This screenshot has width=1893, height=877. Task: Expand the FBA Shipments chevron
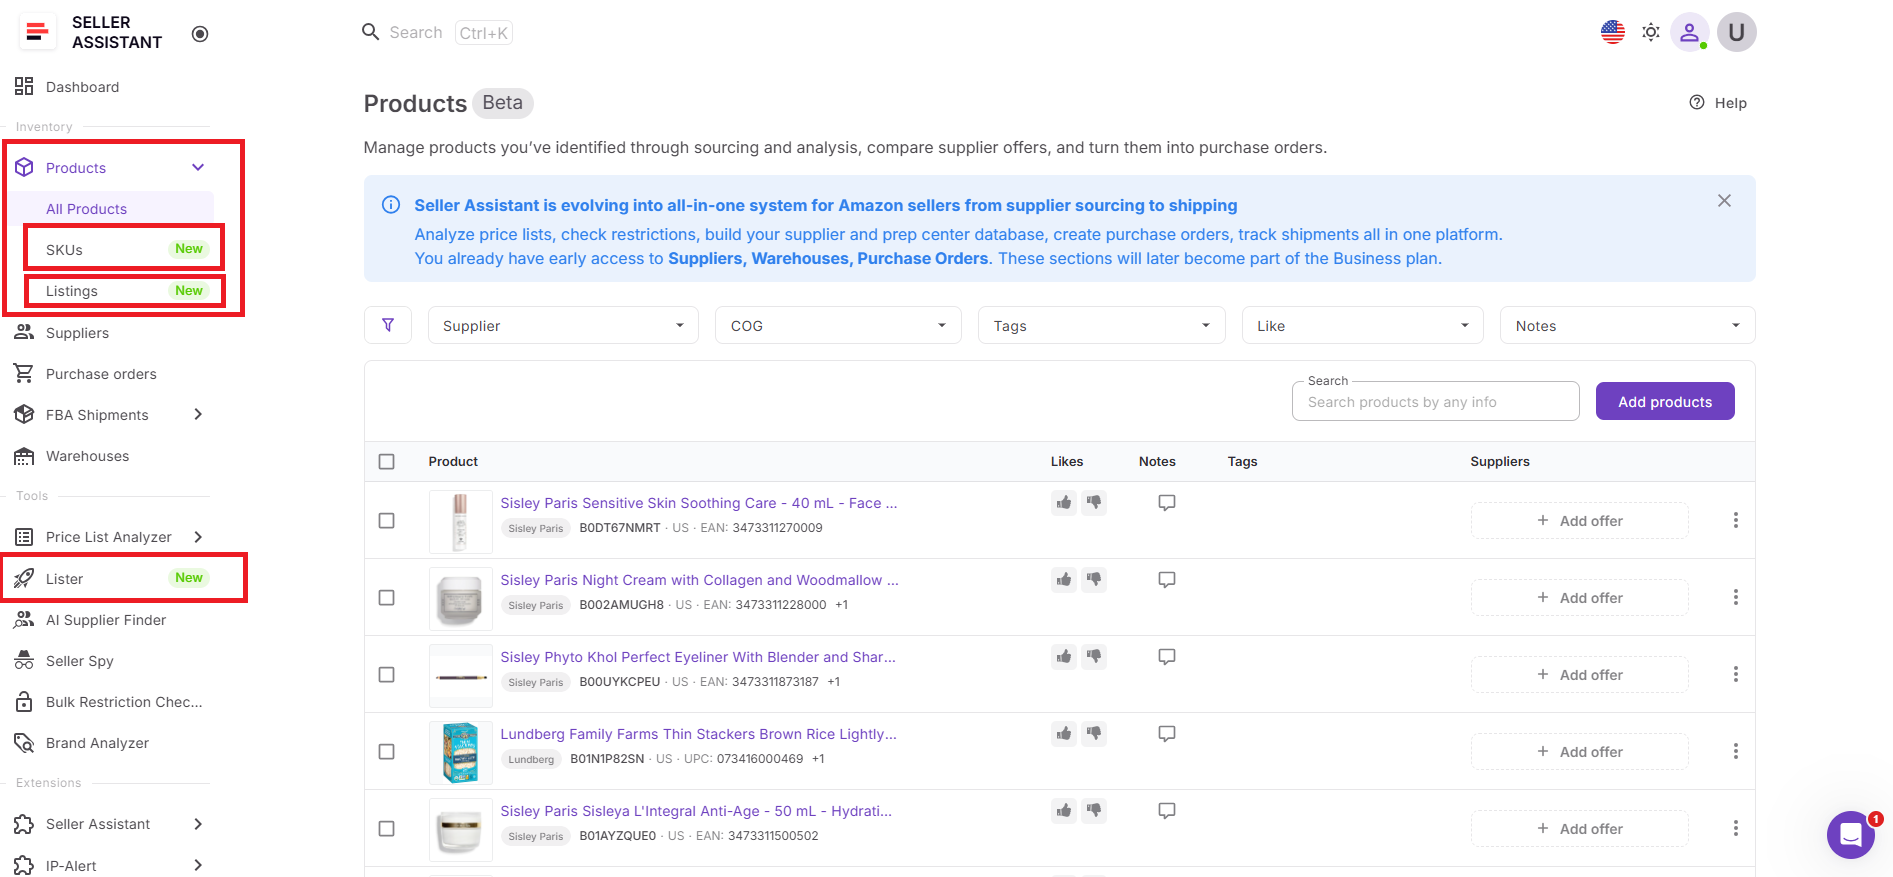pos(198,415)
